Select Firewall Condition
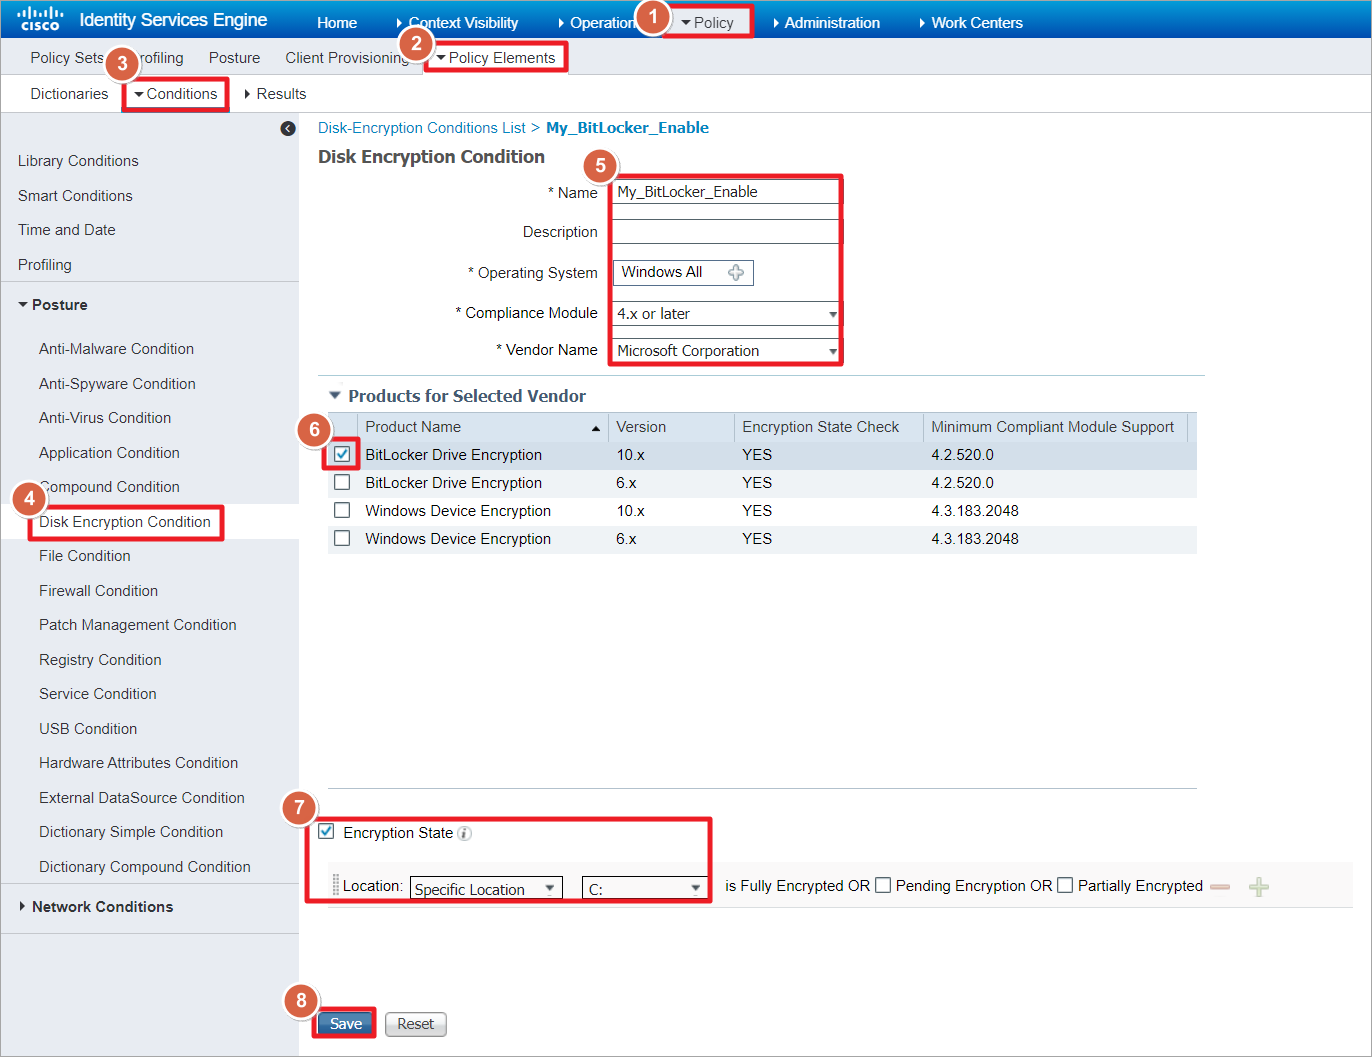Screen dimensions: 1372x1057 [98, 591]
